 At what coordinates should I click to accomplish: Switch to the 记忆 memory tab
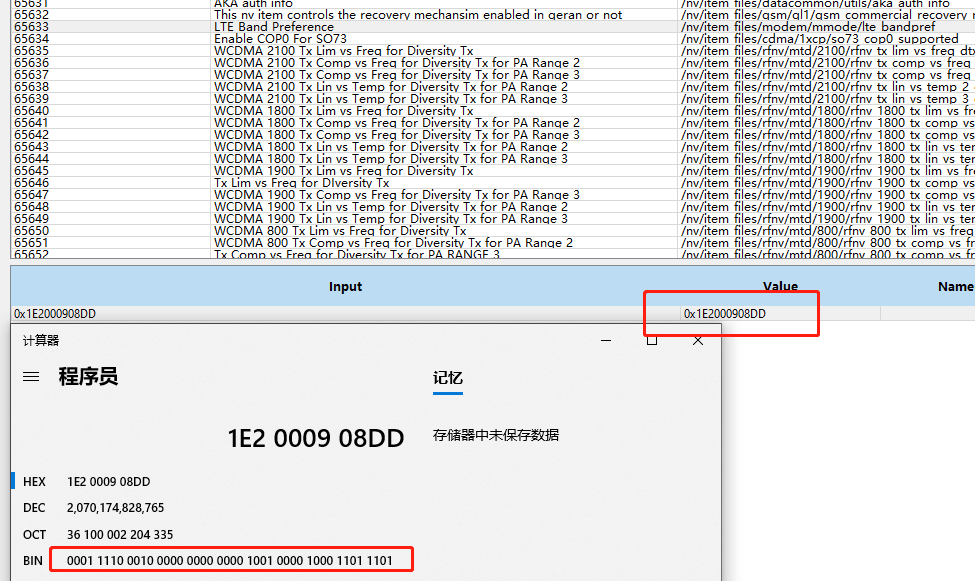pyautogui.click(x=448, y=378)
